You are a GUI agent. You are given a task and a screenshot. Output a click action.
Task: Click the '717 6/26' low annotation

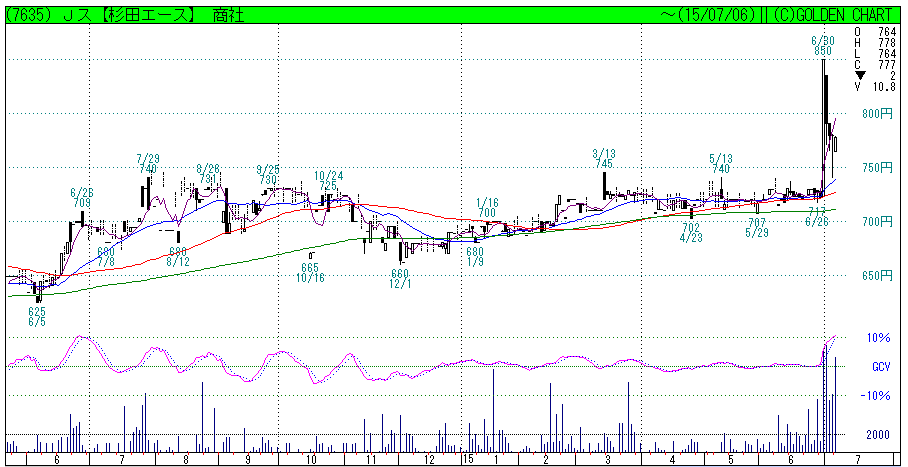pos(817,216)
